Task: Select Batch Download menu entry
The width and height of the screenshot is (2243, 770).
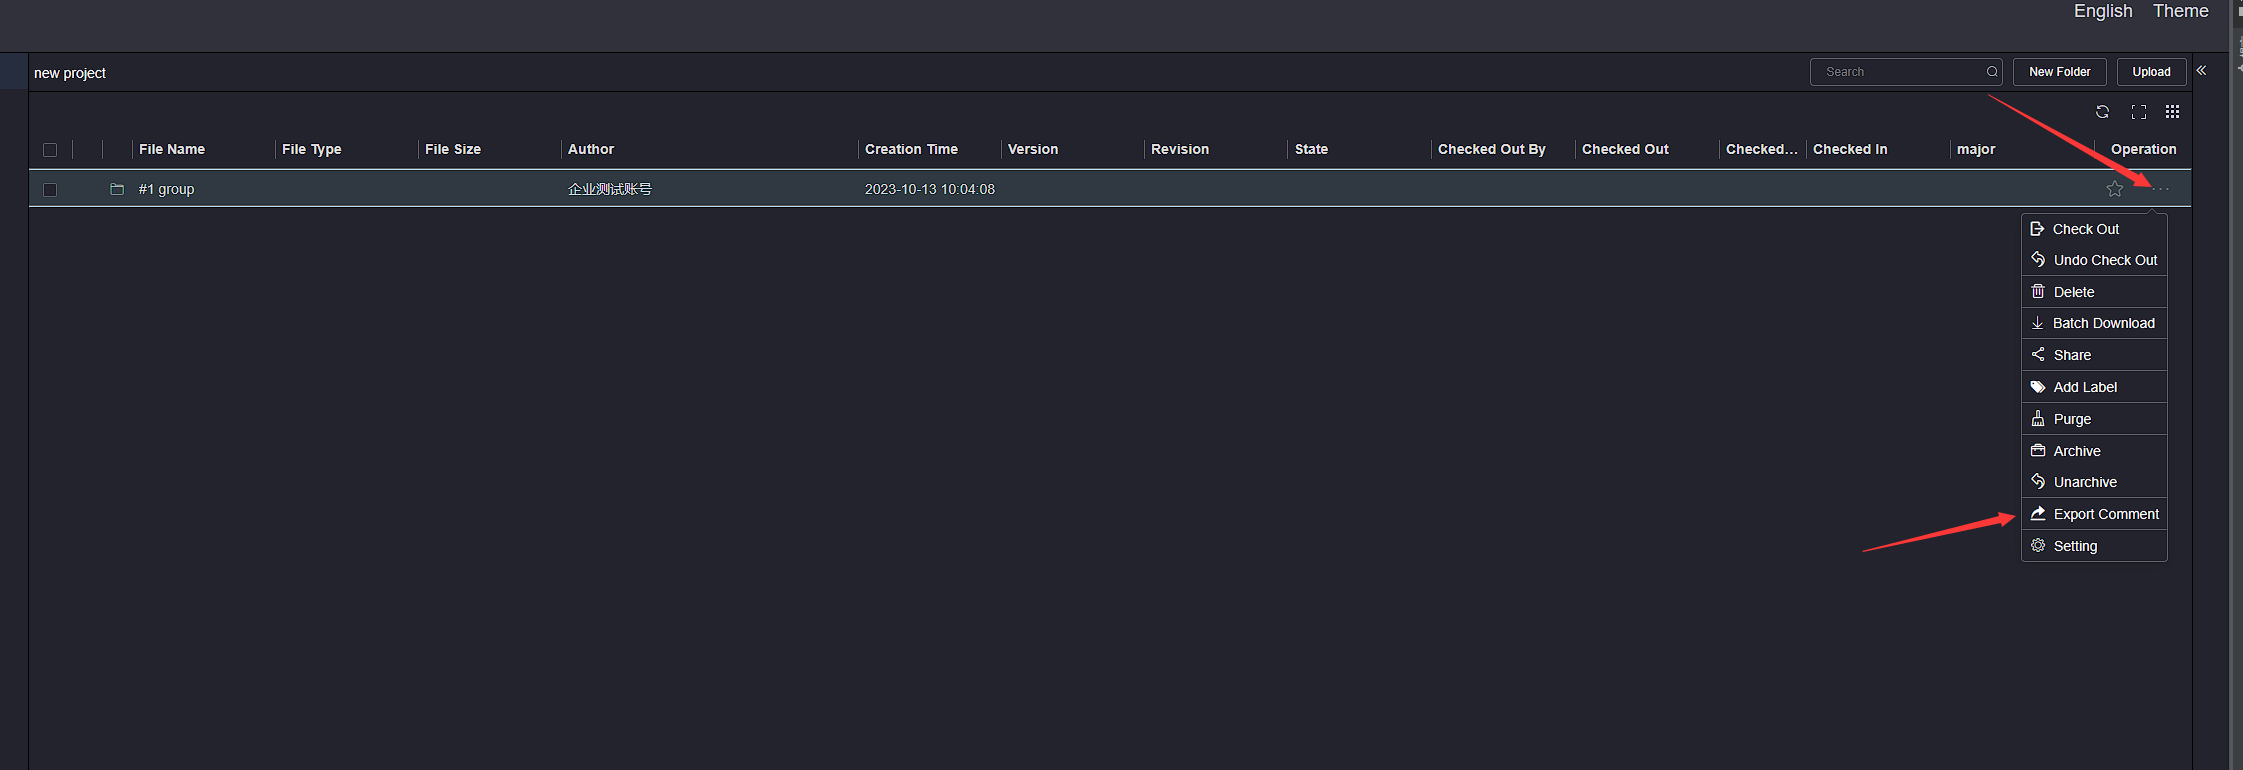Action: point(2094,323)
